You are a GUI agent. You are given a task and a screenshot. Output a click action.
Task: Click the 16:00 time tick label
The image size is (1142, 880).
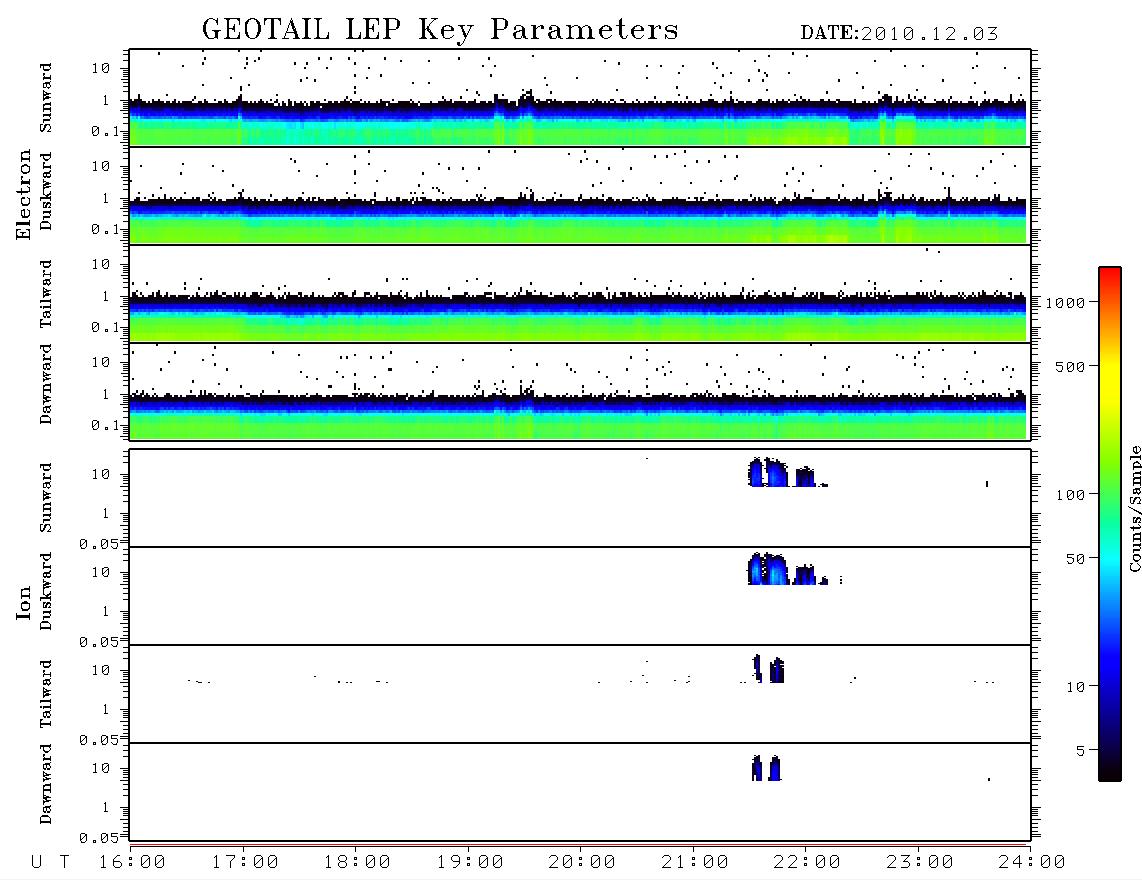coord(132,862)
